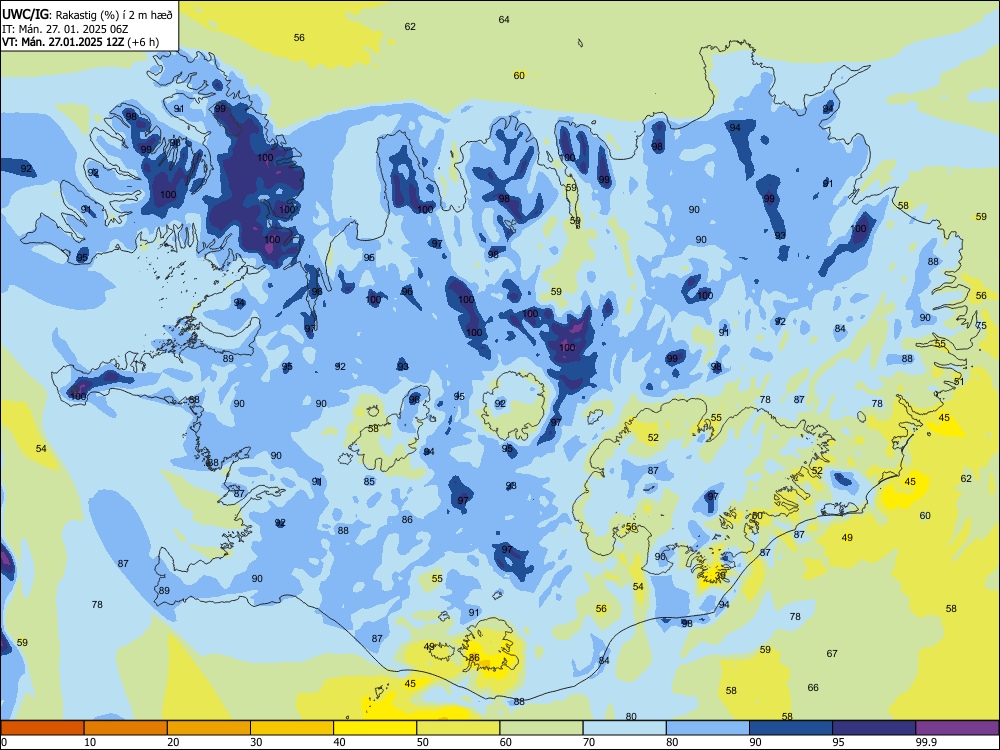The width and height of the screenshot is (1000, 750).
Task: Click the map humidity value '85'
Action: [x=369, y=482]
